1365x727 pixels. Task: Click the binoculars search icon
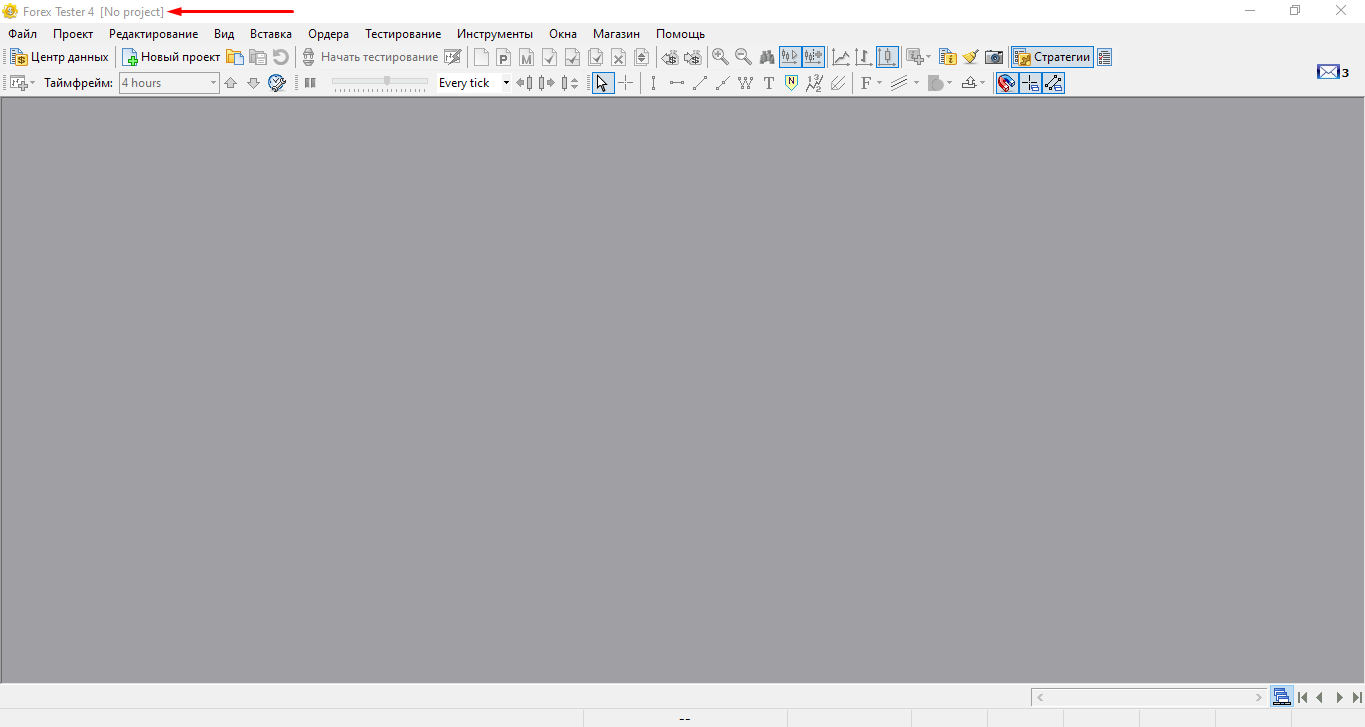pyautogui.click(x=767, y=57)
